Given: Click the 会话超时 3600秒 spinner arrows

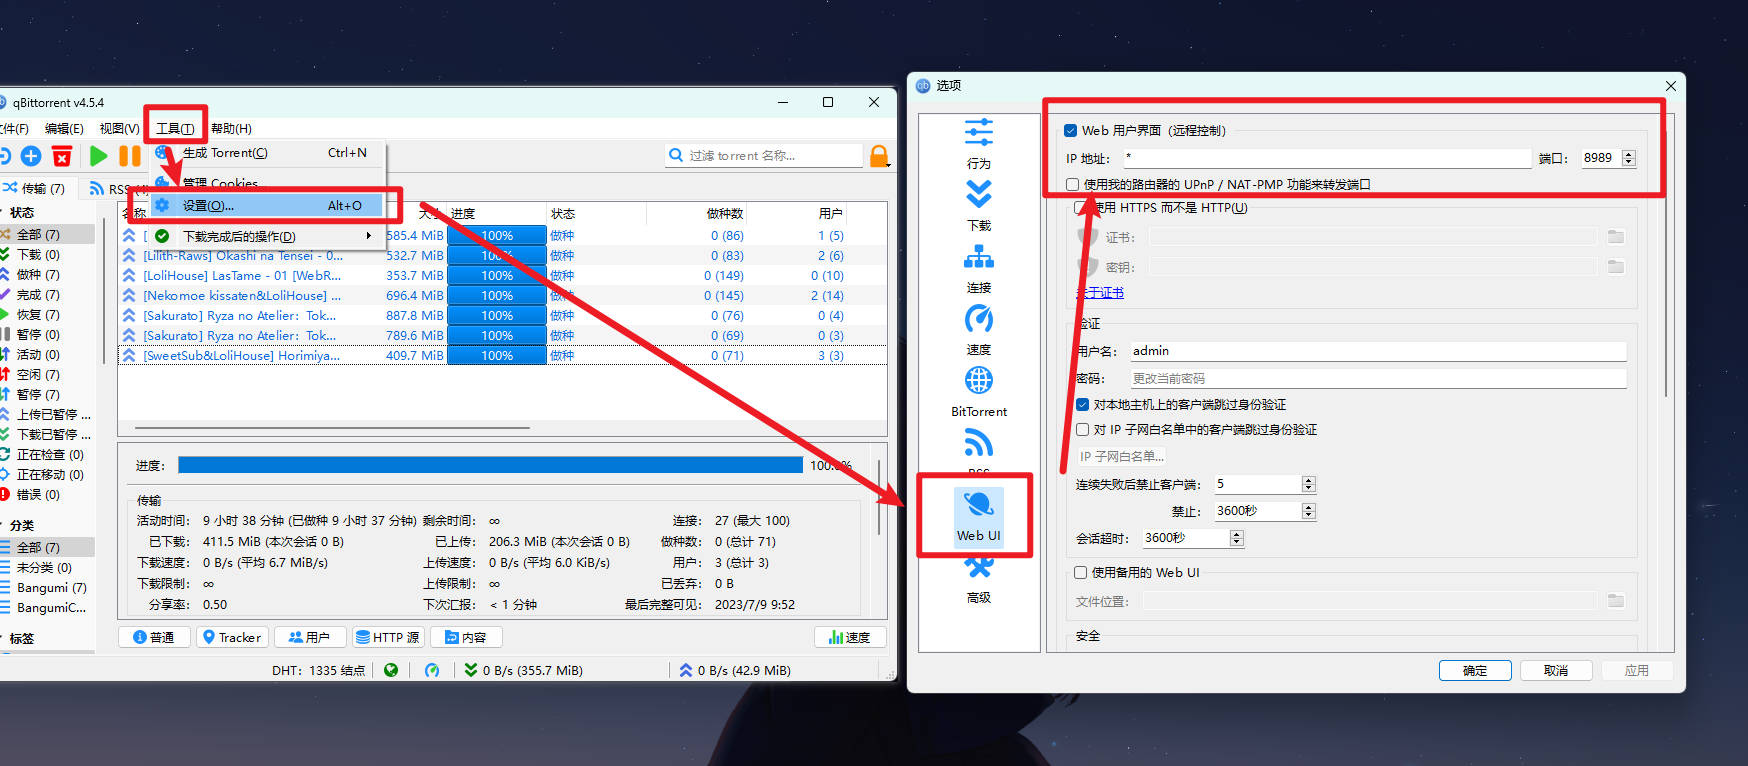Looking at the screenshot, I should 1237,538.
